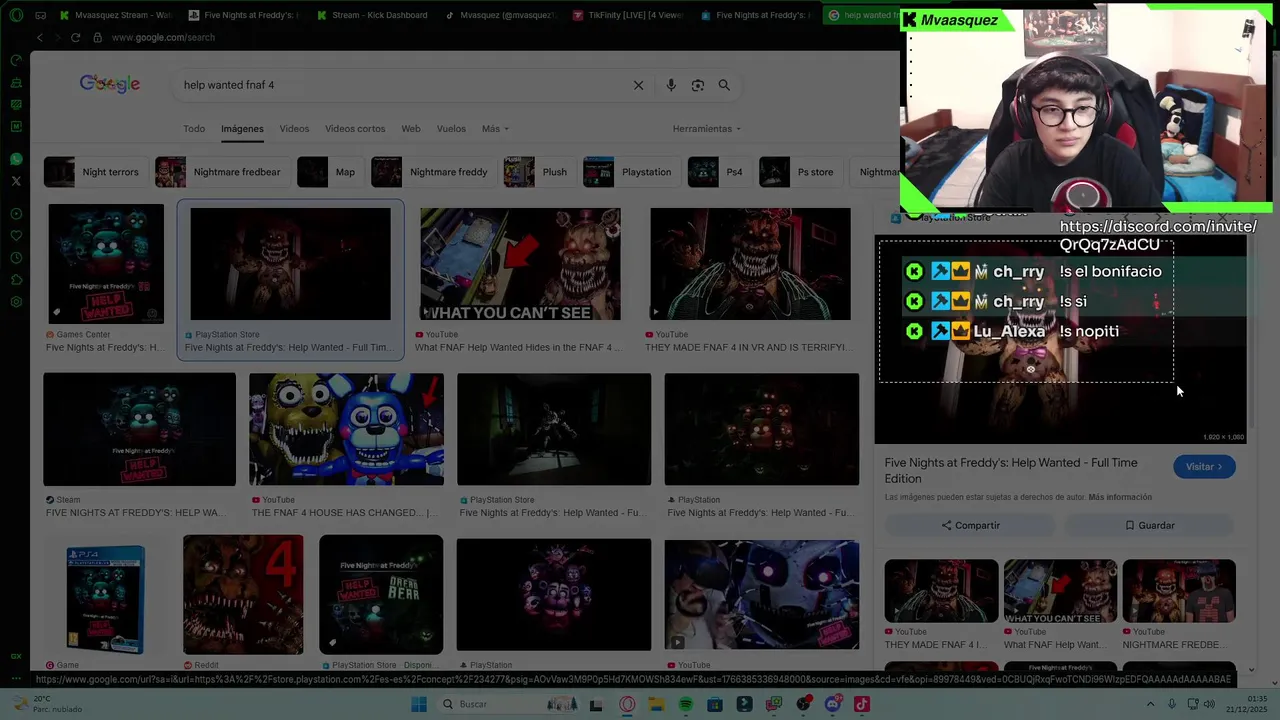Switch to the Vuelos tab
Image resolution: width=1280 pixels, height=720 pixels.
[x=451, y=129]
